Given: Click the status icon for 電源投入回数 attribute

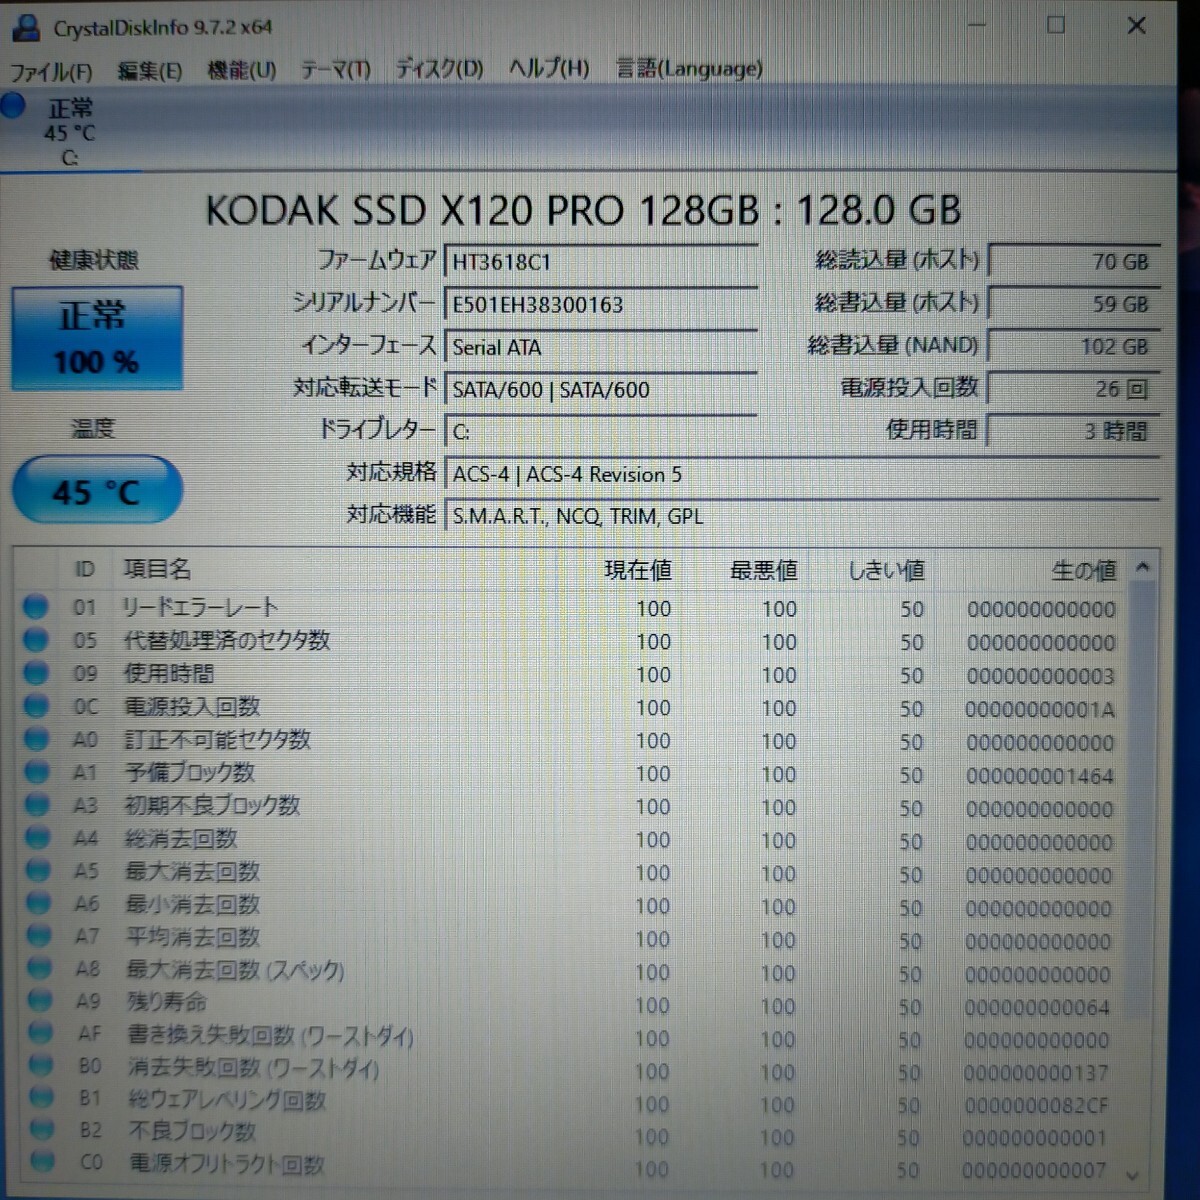Looking at the screenshot, I should (36, 707).
